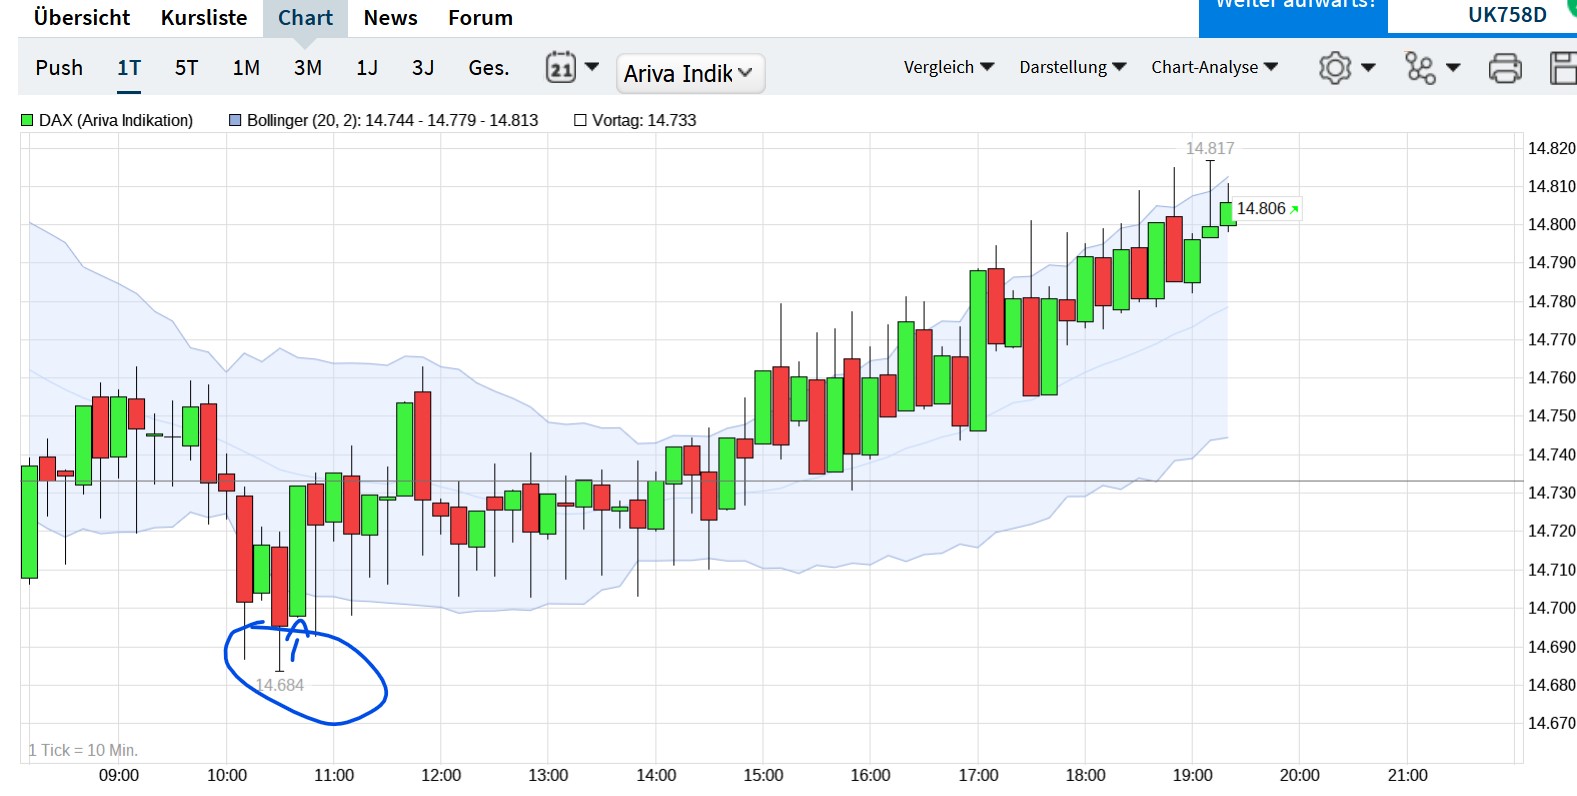Click the save disk icon
Screen dimensions: 1577x796
click(x=1563, y=68)
